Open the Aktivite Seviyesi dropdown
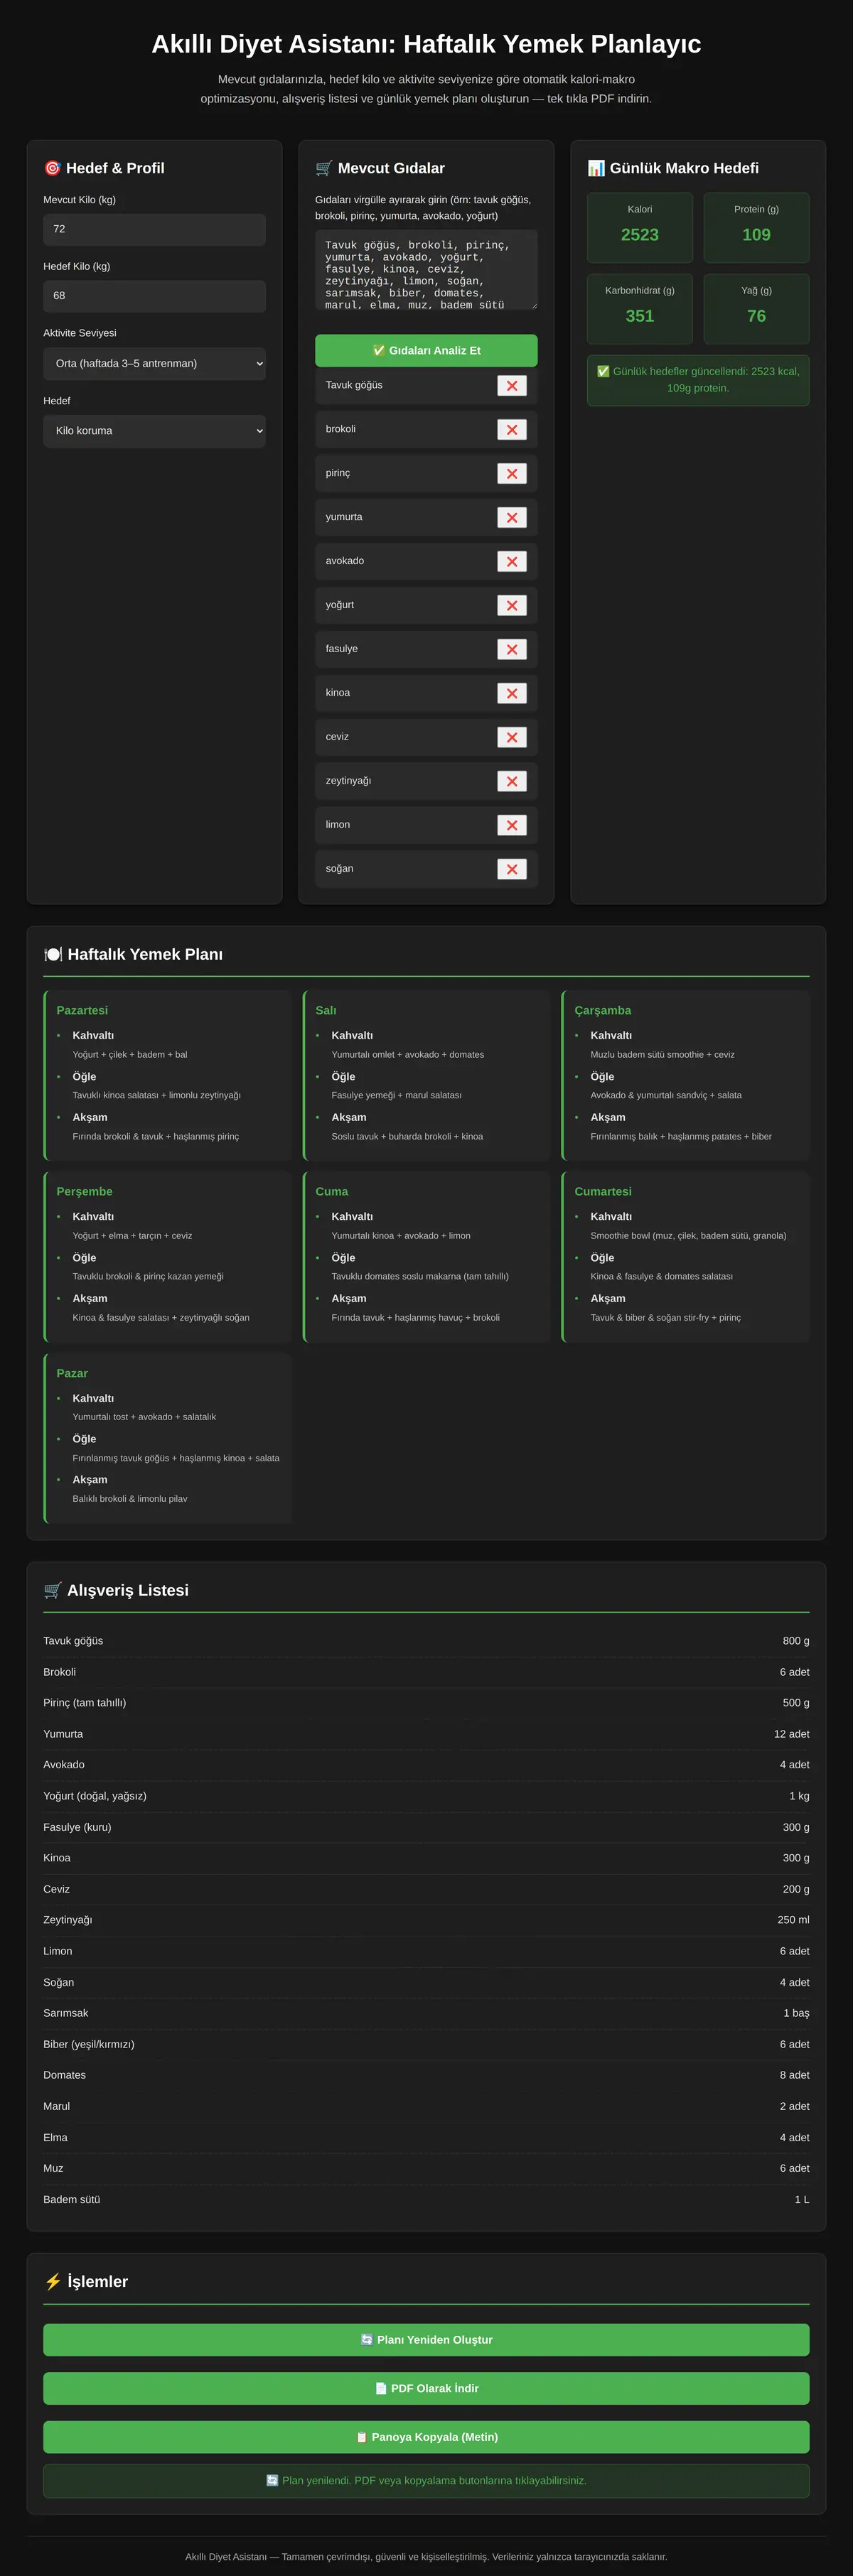Screen dimensions: 853x2576 click(x=154, y=363)
